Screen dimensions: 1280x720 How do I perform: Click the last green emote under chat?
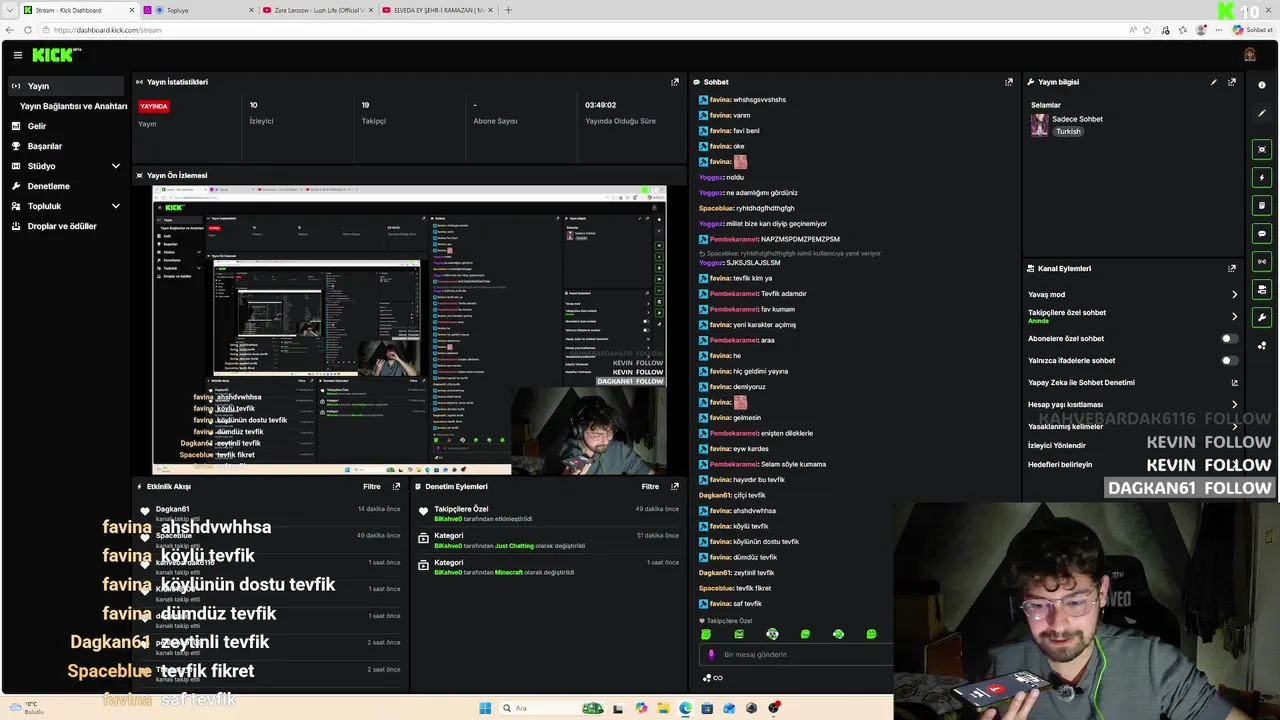point(871,634)
